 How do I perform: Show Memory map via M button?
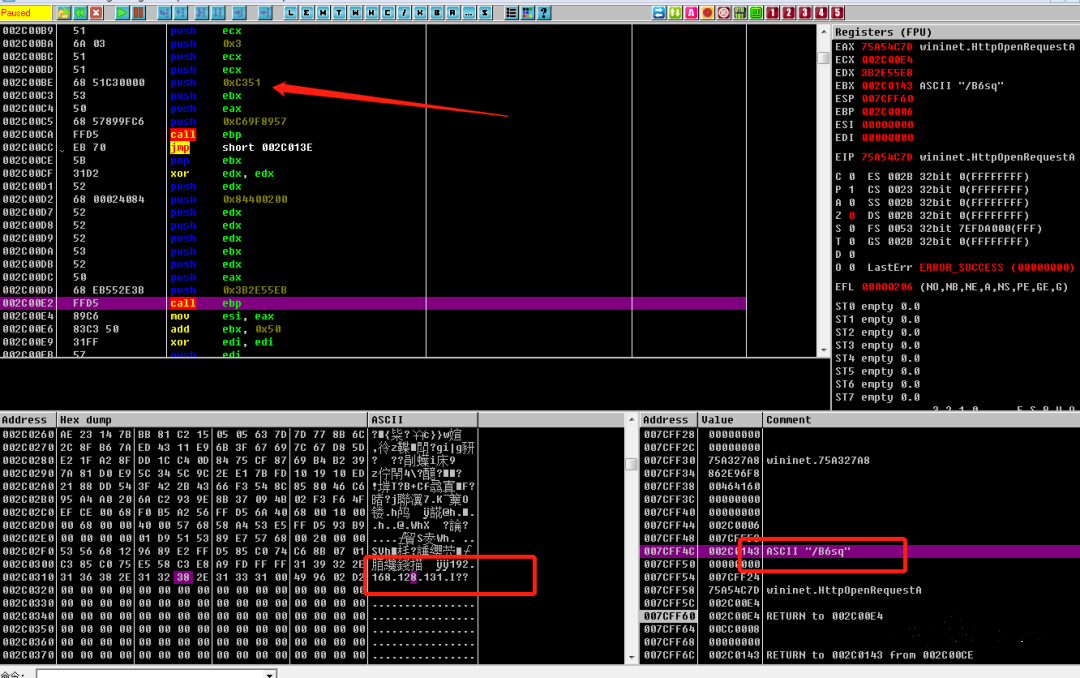[323, 13]
